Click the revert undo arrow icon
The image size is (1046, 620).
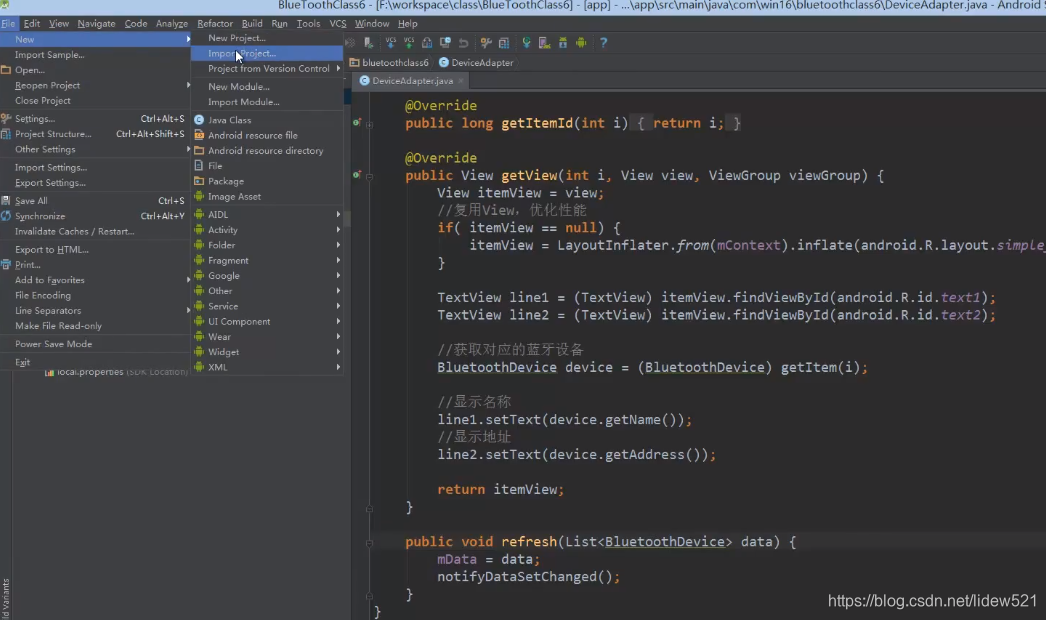464,43
